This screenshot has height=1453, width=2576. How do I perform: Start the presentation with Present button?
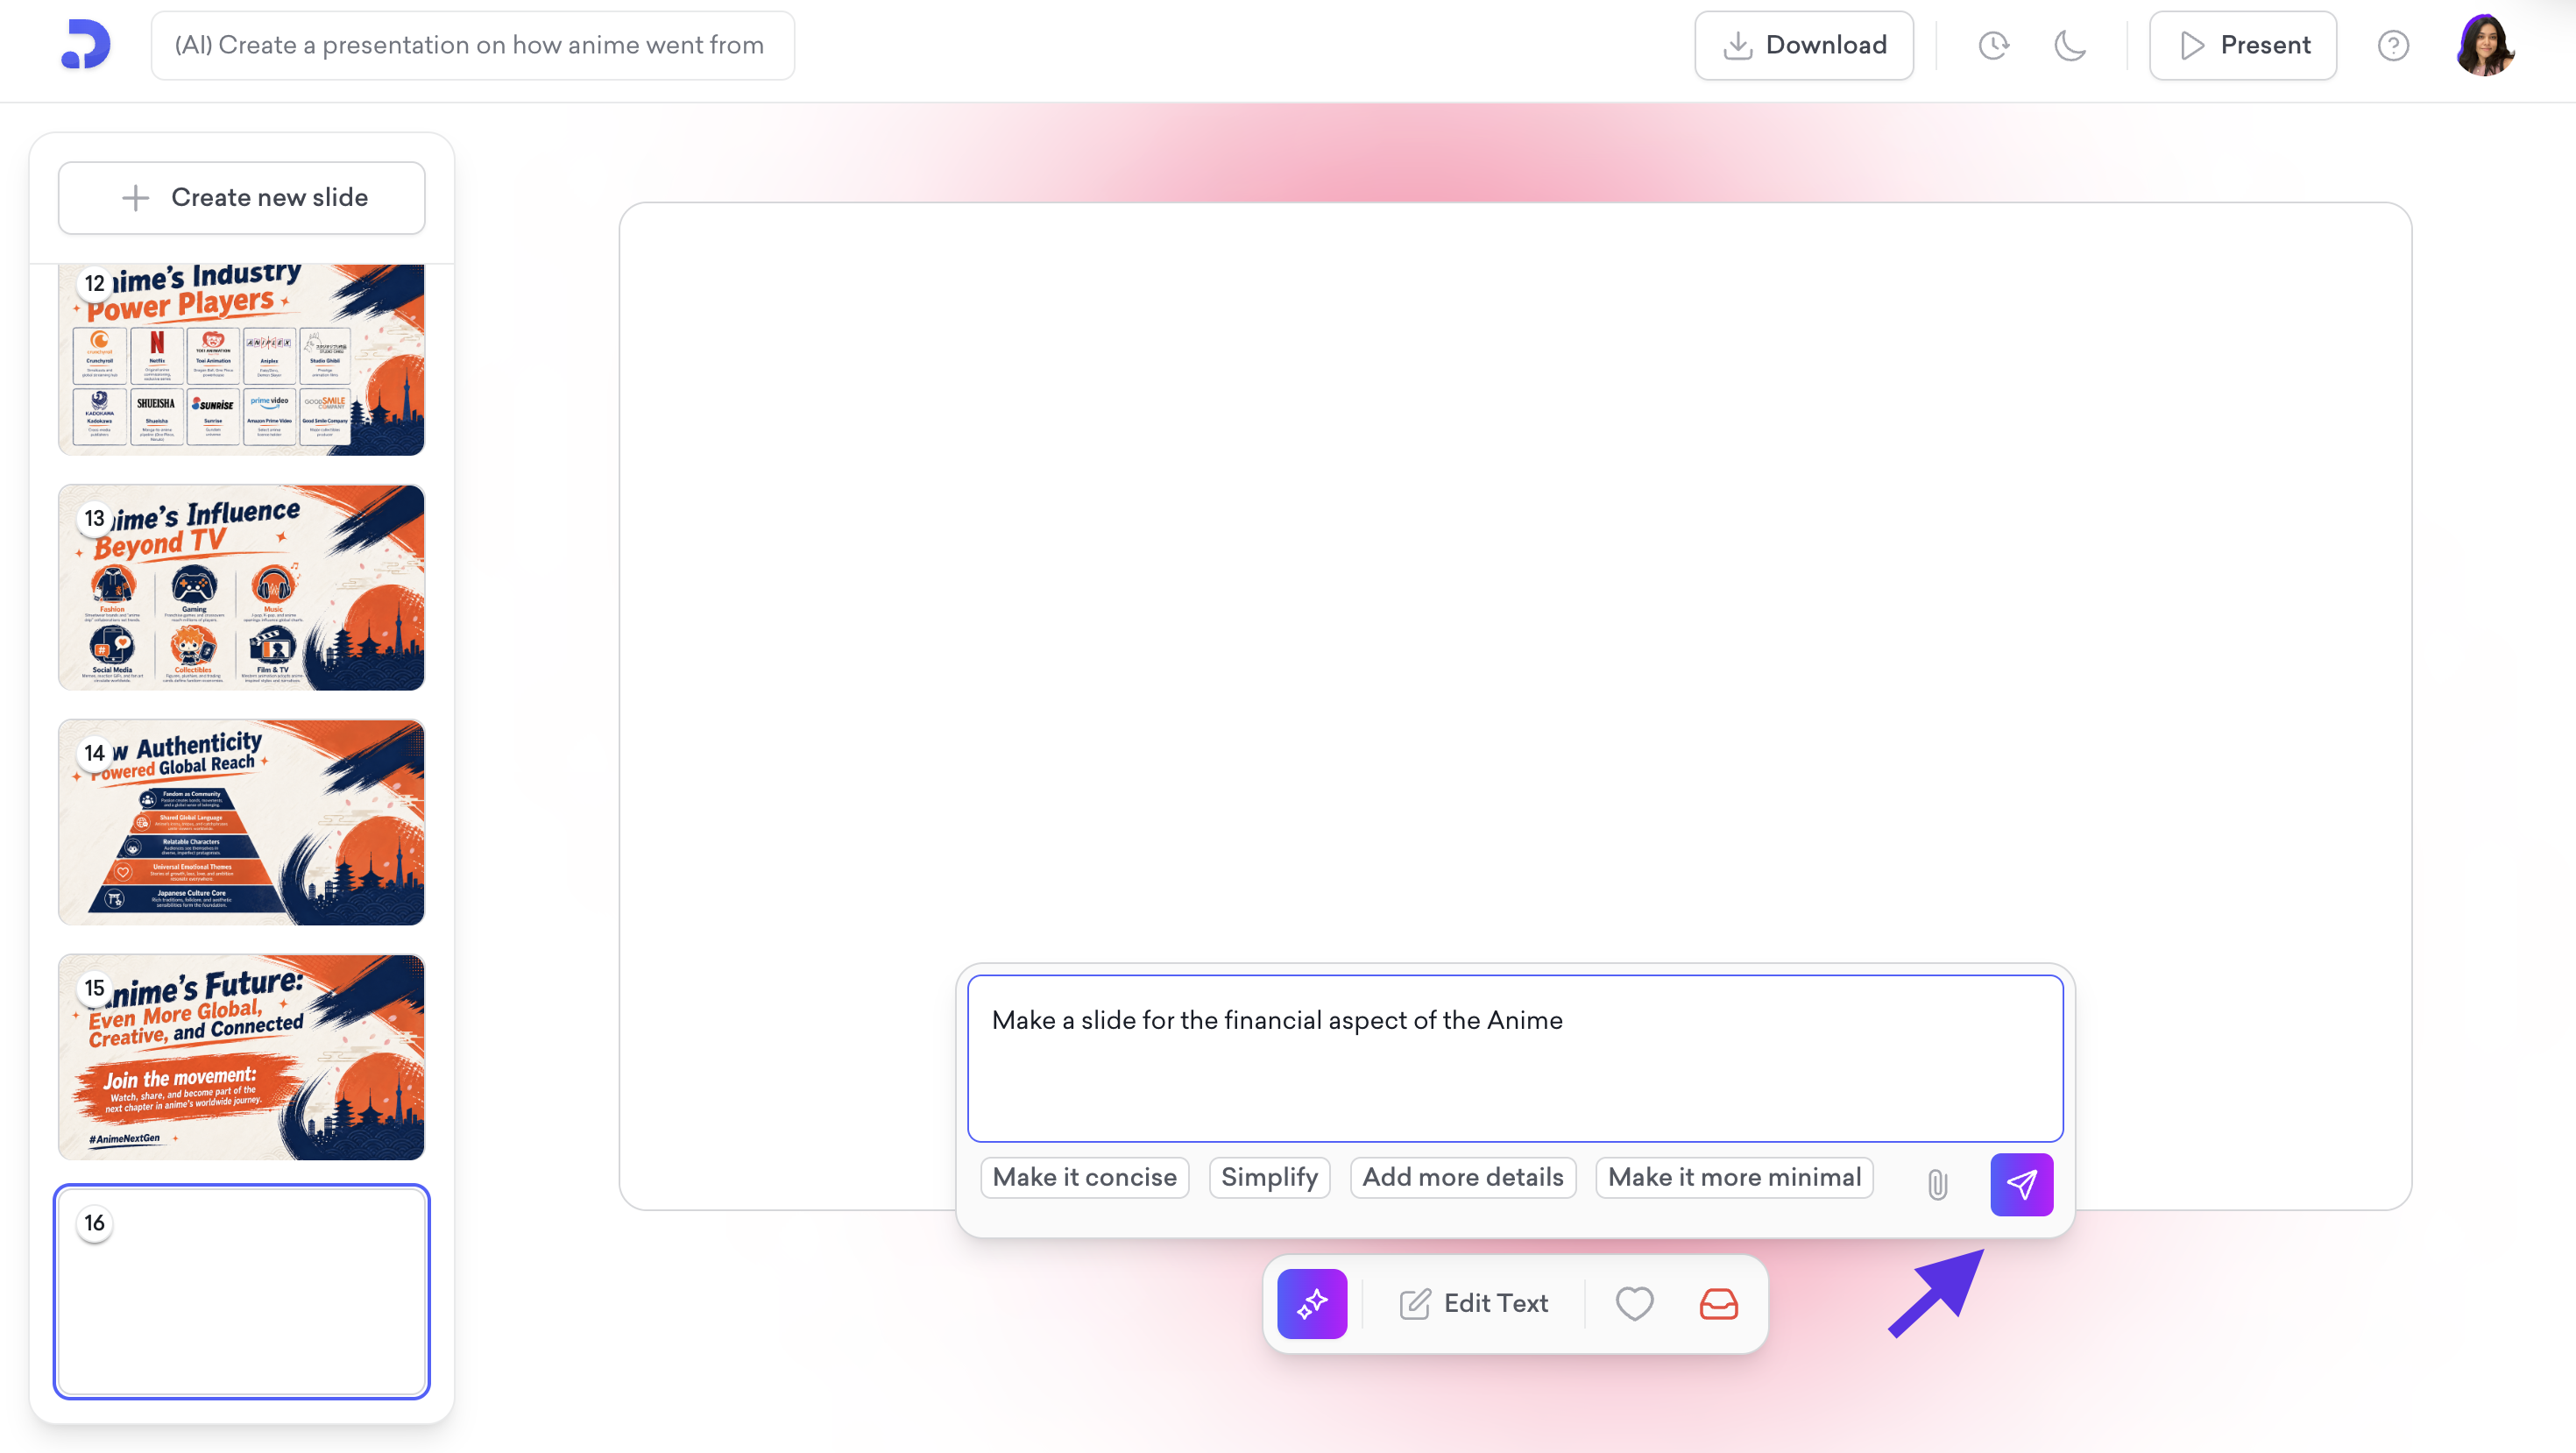[x=2242, y=45]
